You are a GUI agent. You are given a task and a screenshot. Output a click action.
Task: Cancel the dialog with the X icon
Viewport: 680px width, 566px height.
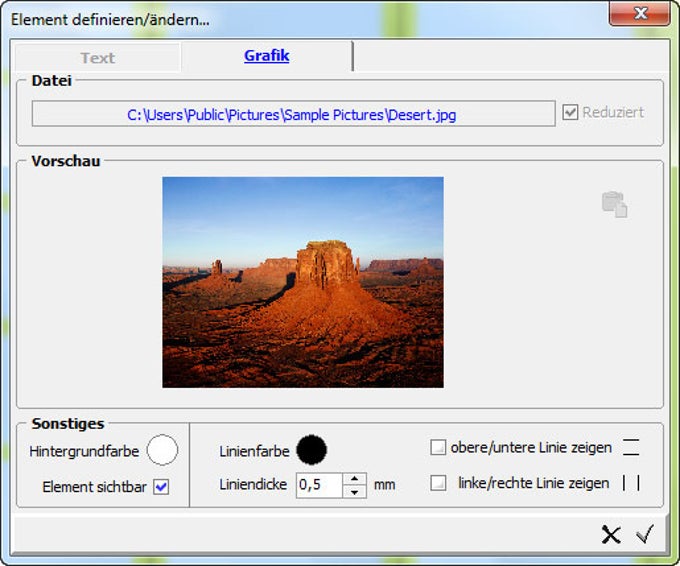point(611,534)
